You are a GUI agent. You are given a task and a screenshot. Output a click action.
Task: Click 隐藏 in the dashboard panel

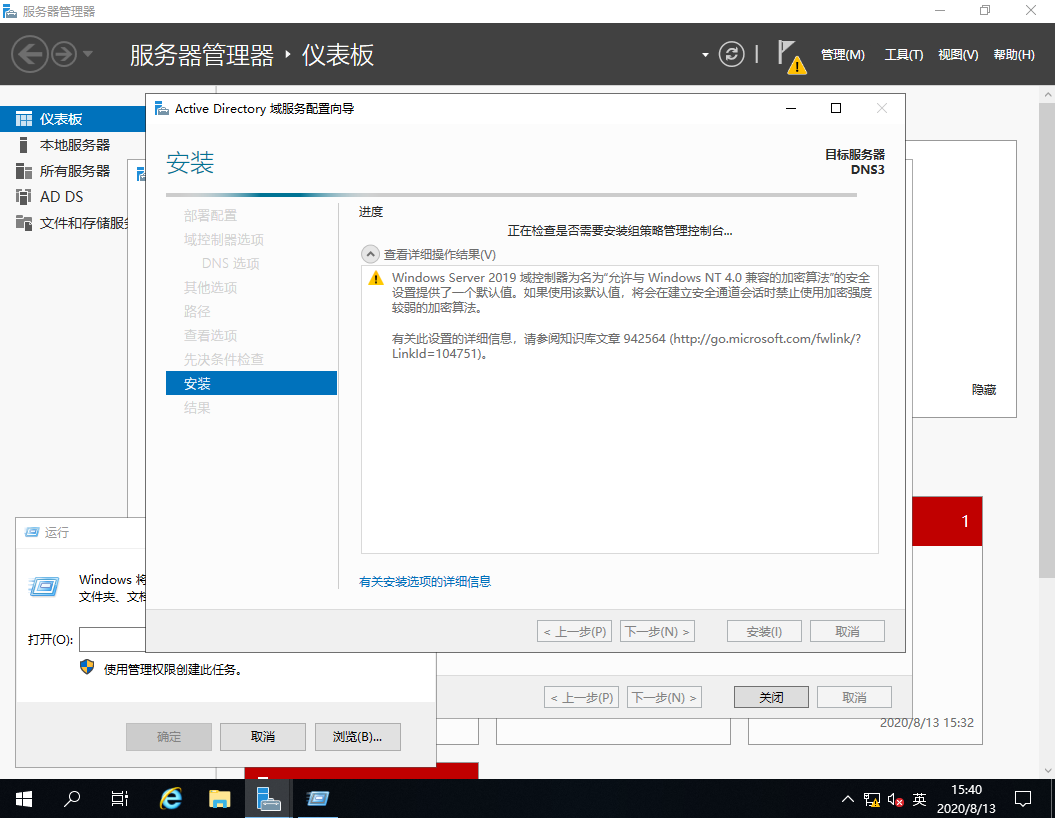click(984, 389)
